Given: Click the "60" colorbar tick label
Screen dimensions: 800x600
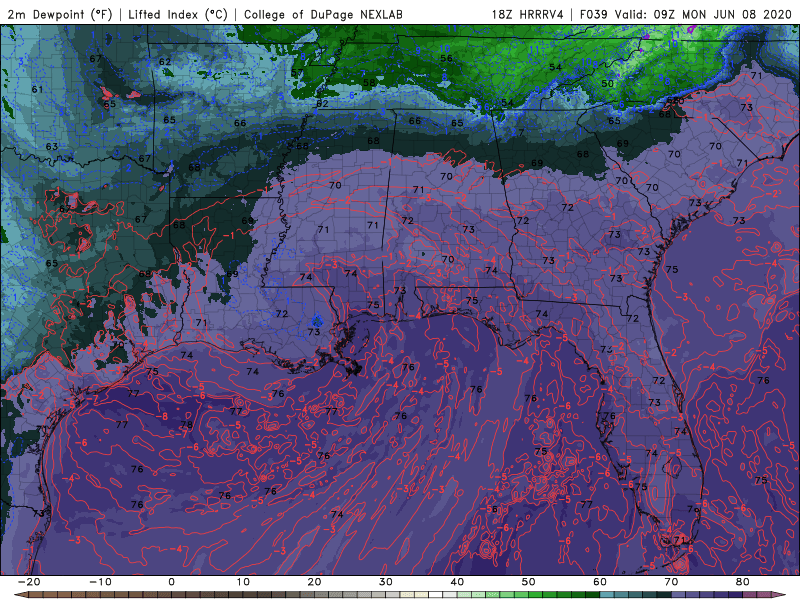Looking at the screenshot, I should pos(600,582).
